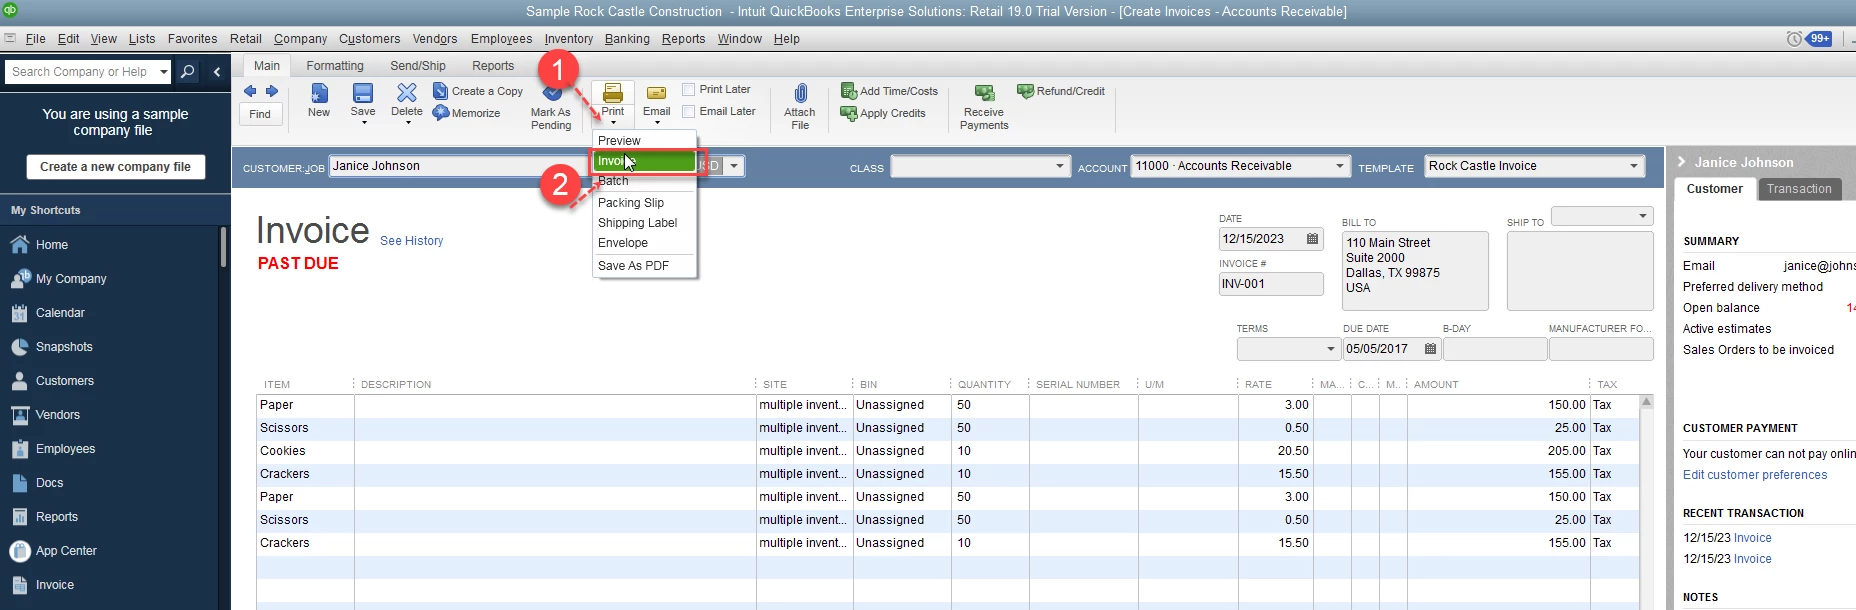Open Vendors menu in menu bar
Screen dimensions: 1856x610
point(435,39)
